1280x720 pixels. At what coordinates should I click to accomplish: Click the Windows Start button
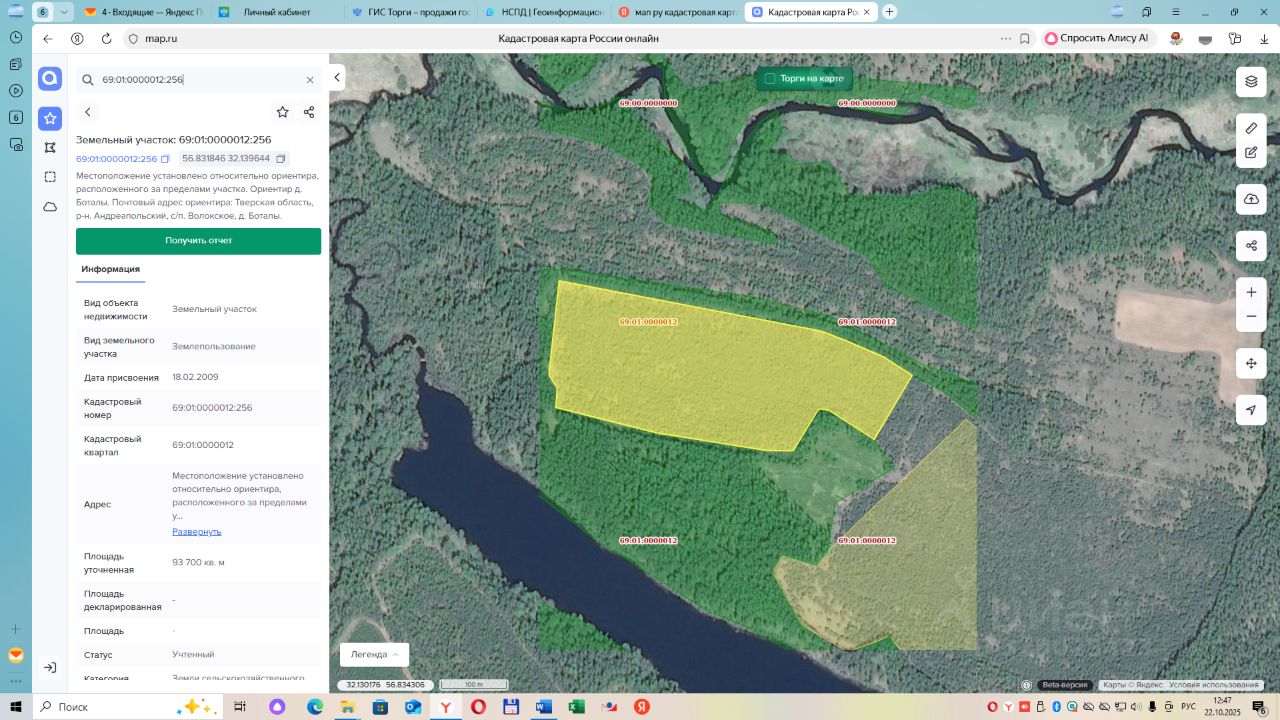tap(16, 706)
